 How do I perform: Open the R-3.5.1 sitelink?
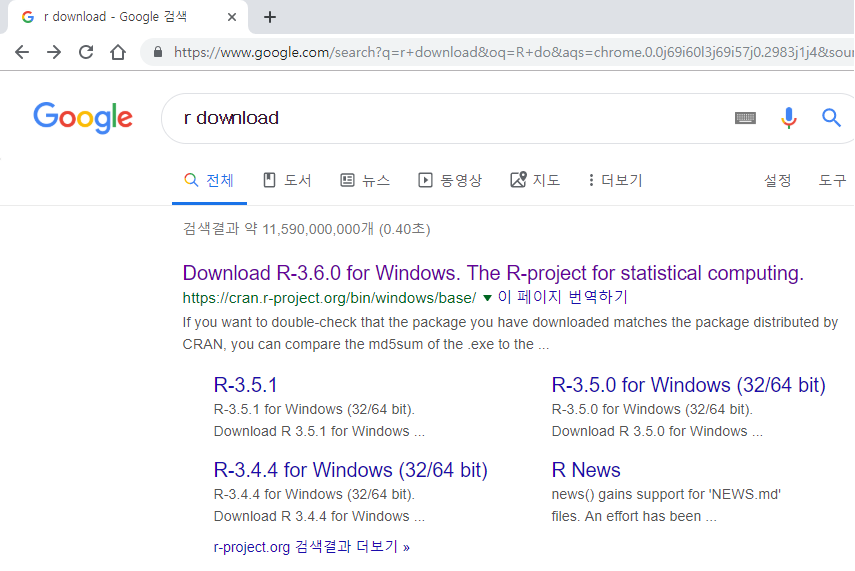pyautogui.click(x=245, y=385)
